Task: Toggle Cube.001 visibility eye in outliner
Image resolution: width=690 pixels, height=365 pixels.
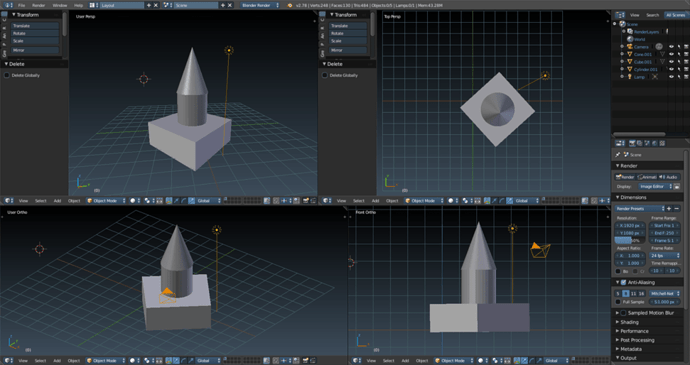Action: (672, 62)
